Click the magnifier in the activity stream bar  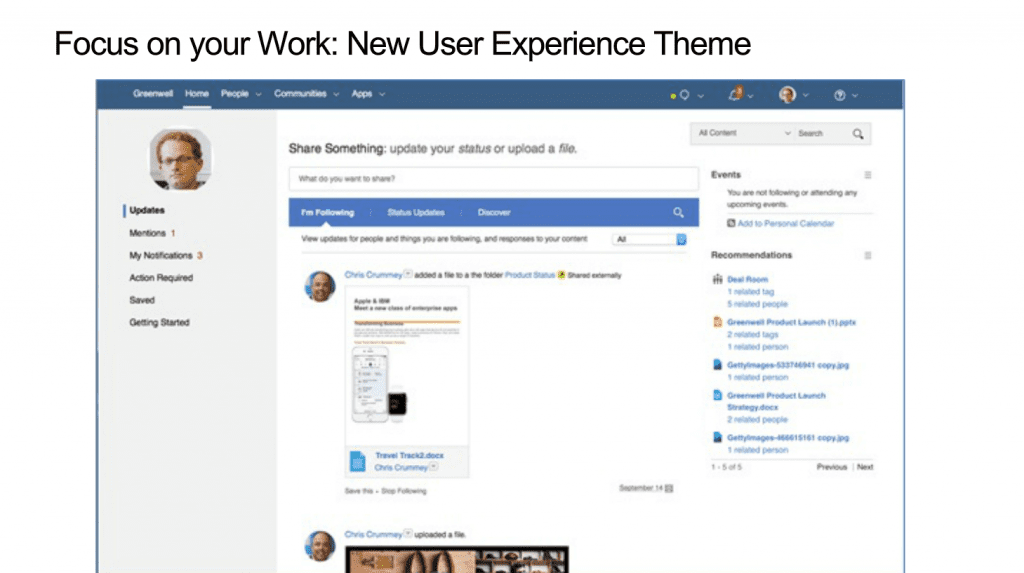coord(679,212)
